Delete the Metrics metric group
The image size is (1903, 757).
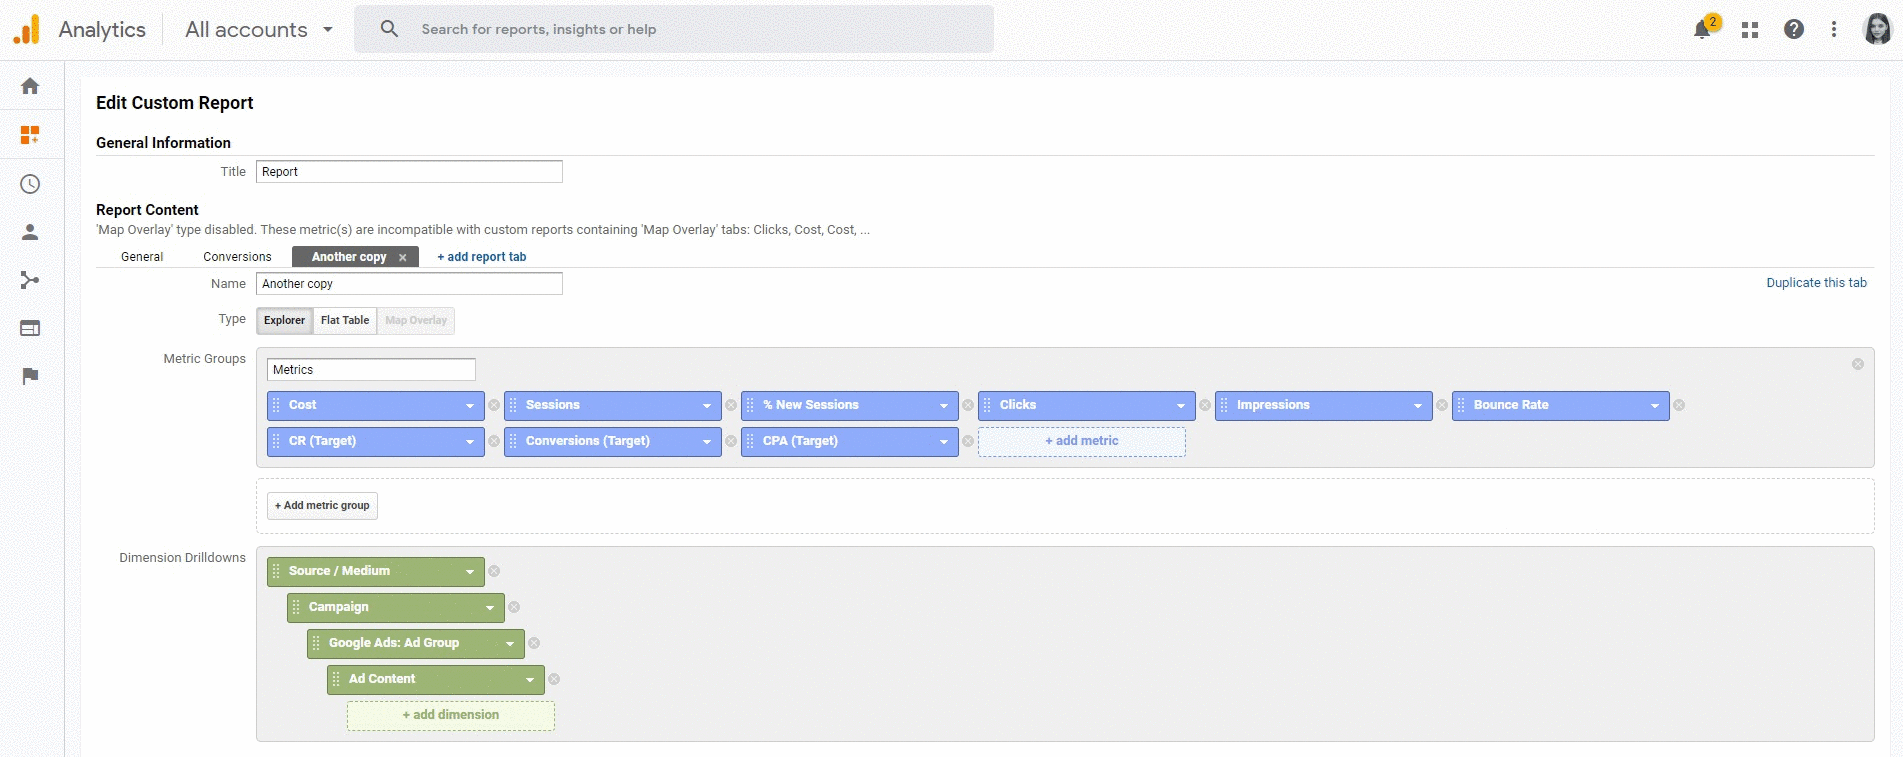(x=1858, y=364)
